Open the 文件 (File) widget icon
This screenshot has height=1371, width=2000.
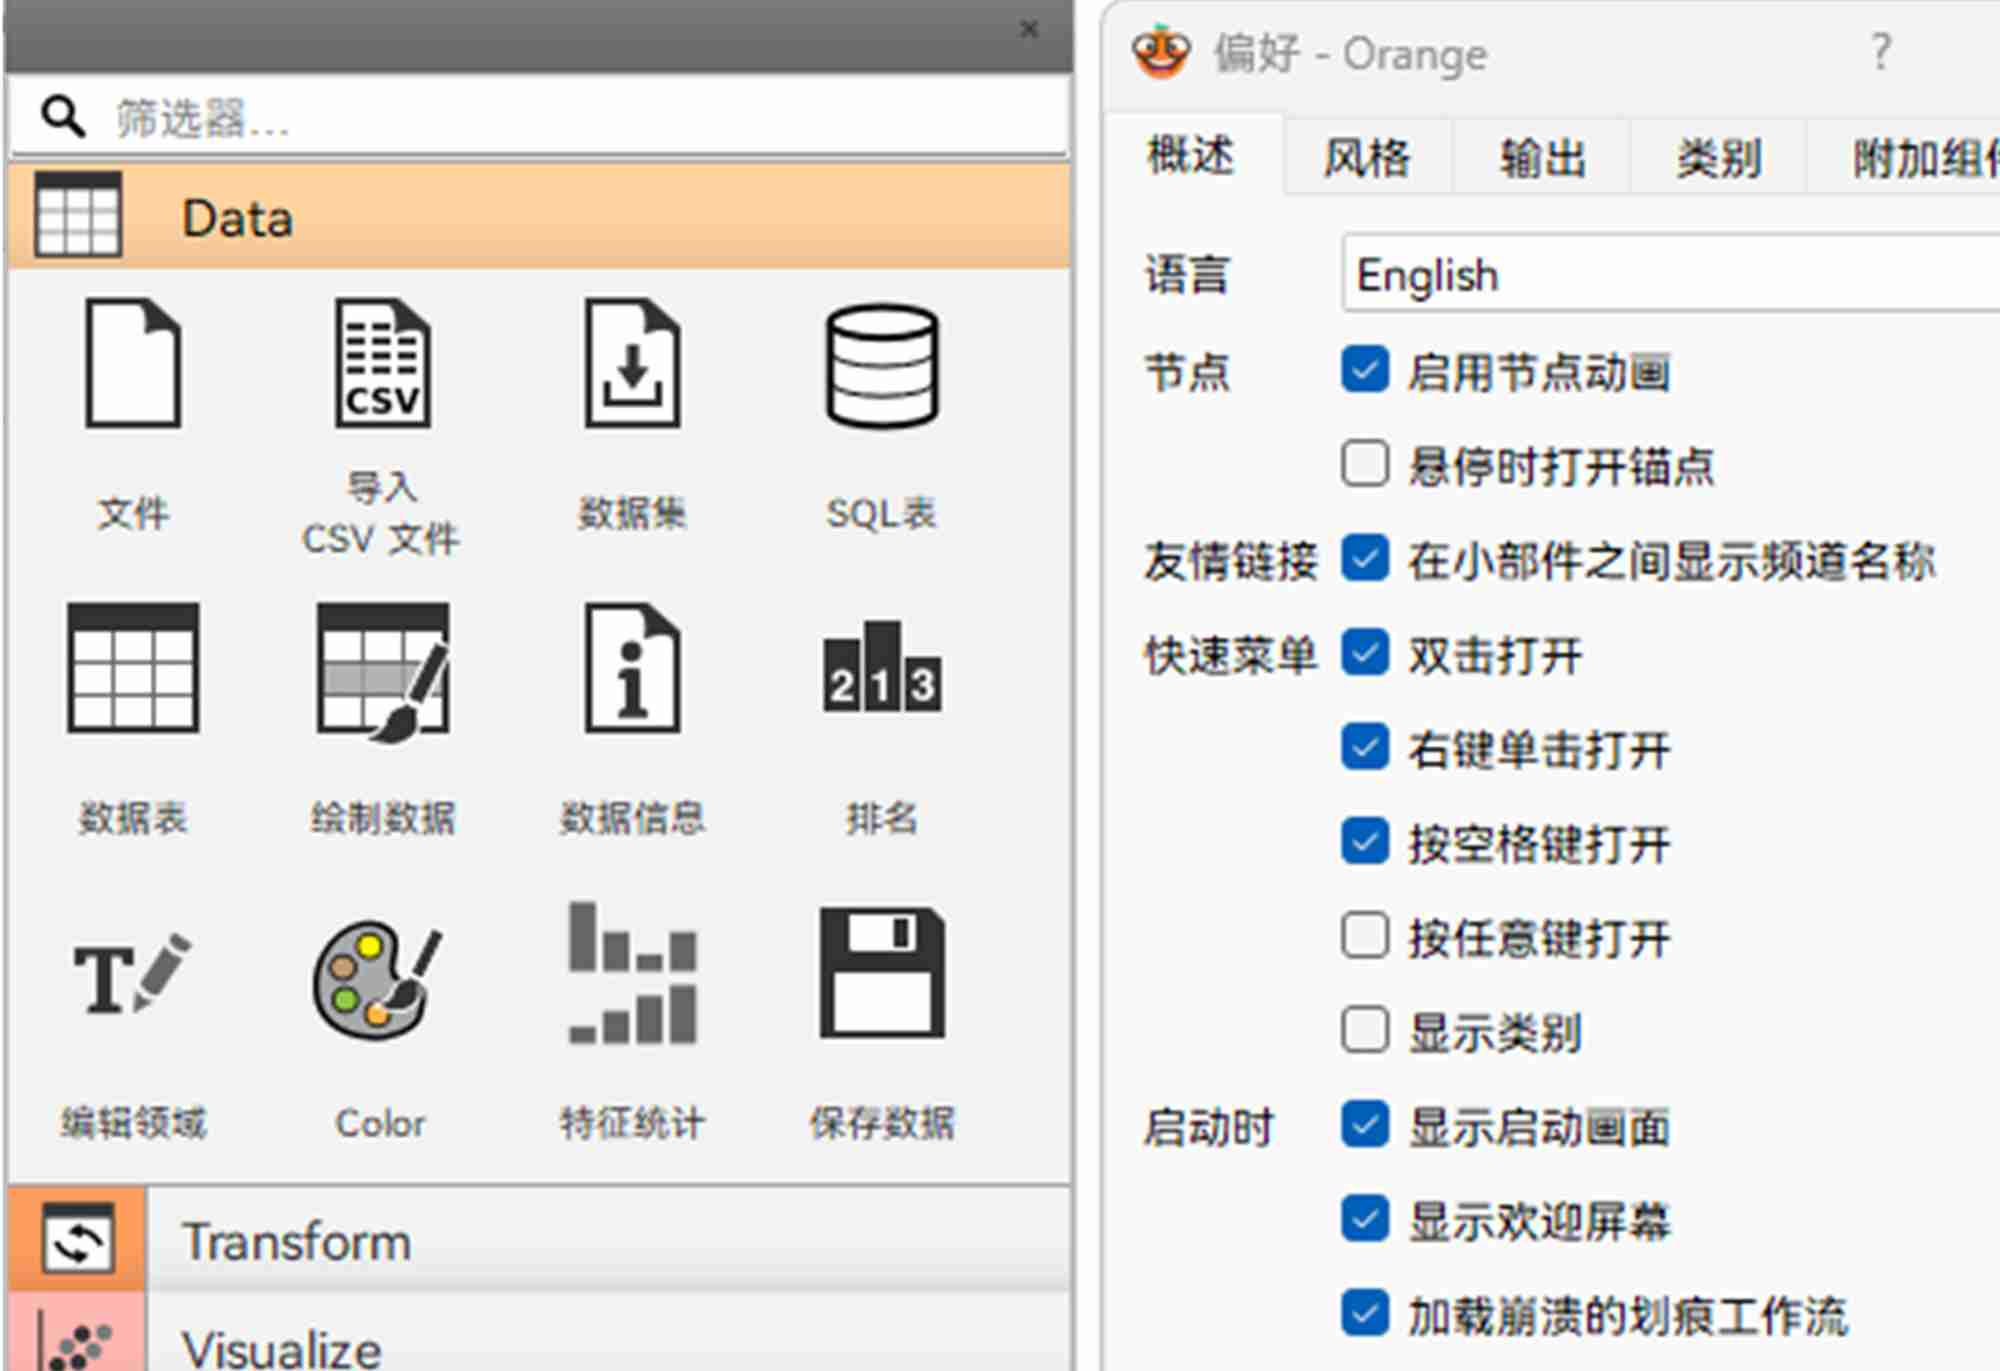point(133,365)
